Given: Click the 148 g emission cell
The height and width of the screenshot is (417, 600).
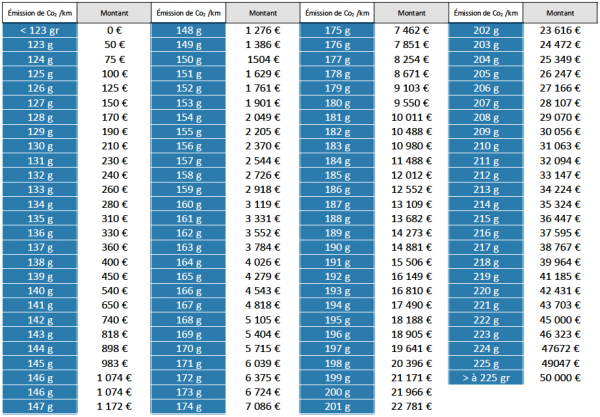Looking at the screenshot, I should pyautogui.click(x=188, y=30).
